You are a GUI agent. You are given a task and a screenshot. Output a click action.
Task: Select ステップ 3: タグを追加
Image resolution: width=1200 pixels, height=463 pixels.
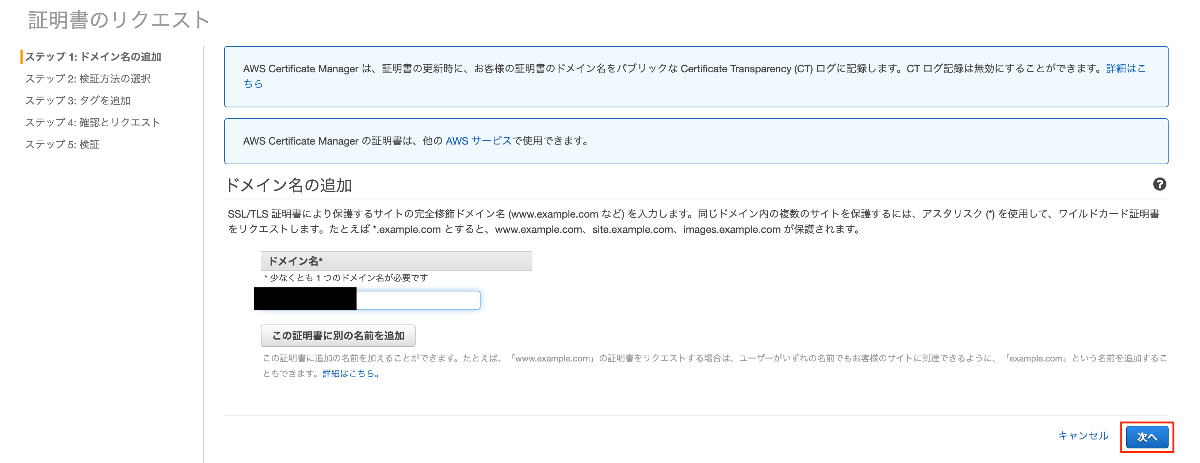[78, 101]
